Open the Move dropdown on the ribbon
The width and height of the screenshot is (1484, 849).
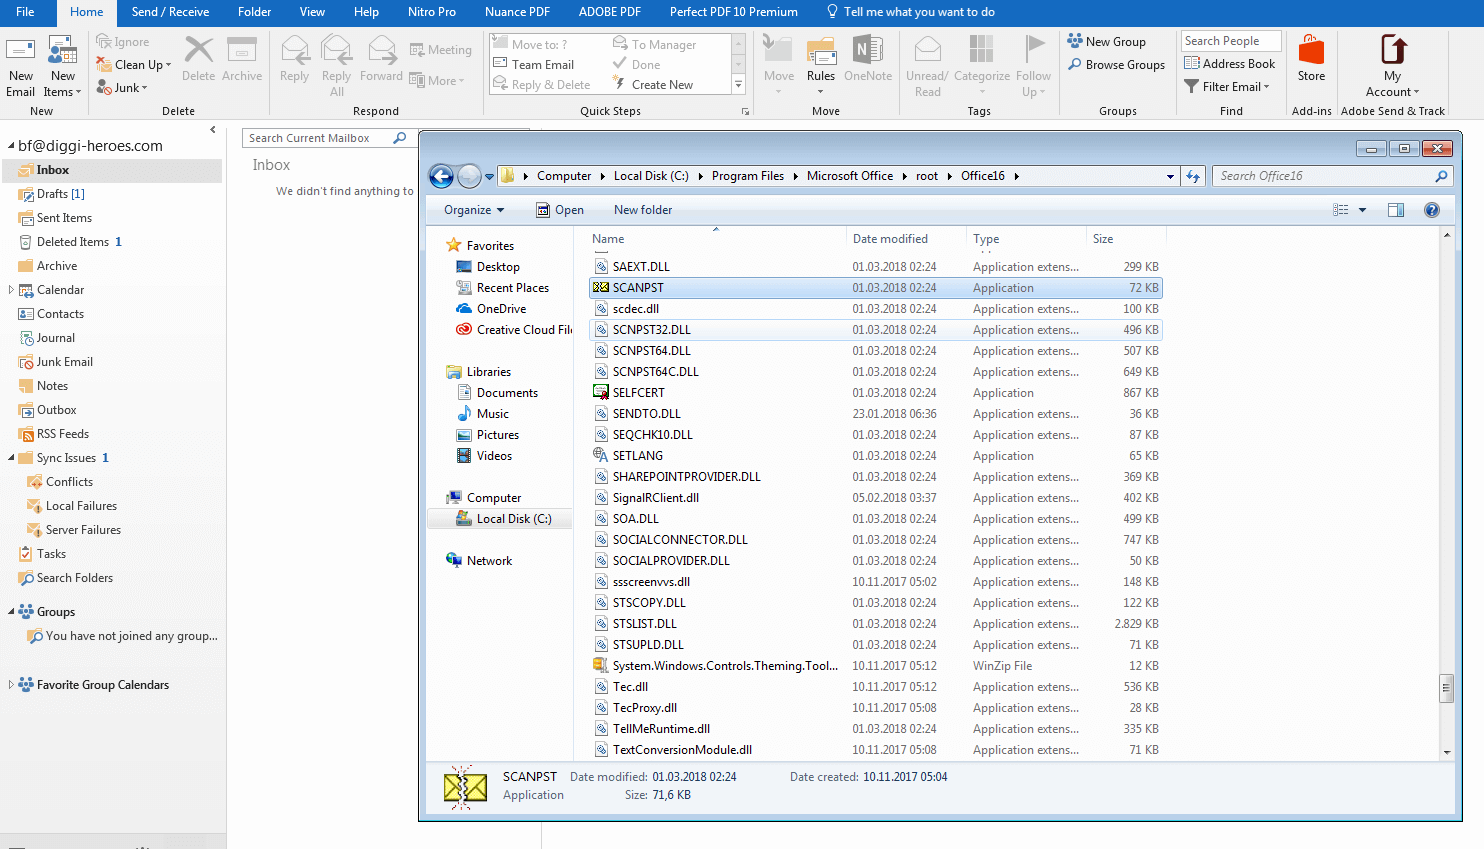coord(777,62)
